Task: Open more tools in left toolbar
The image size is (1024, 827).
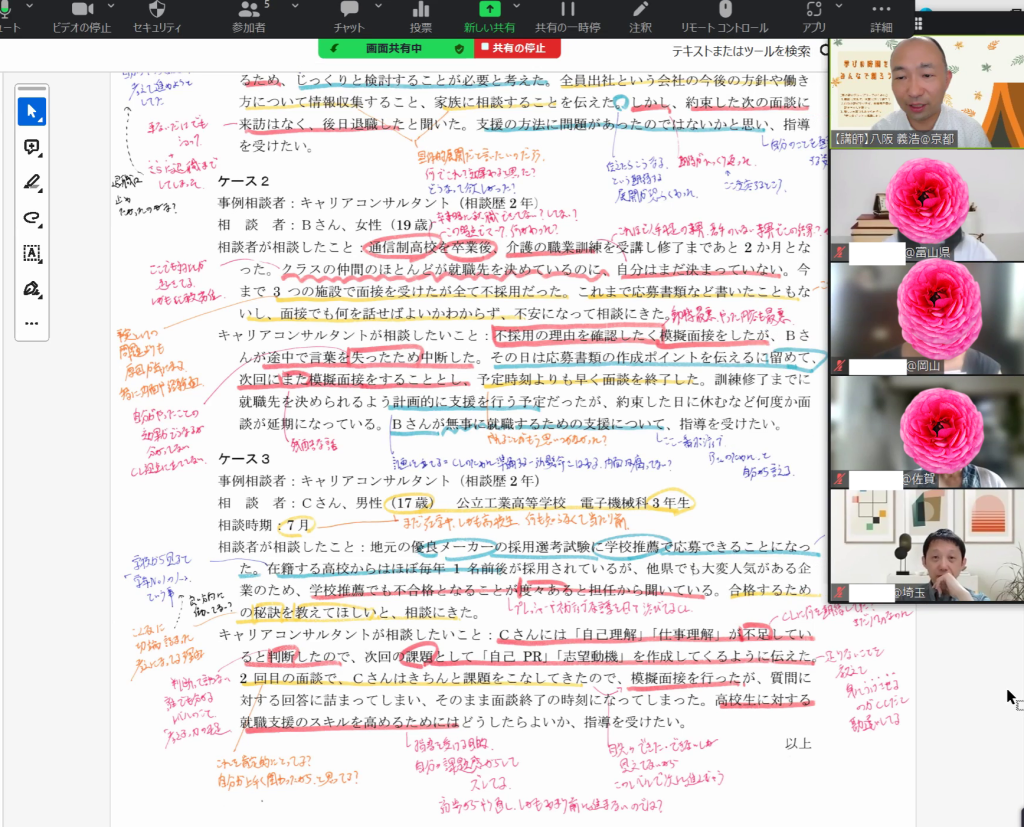Action: coord(31,324)
